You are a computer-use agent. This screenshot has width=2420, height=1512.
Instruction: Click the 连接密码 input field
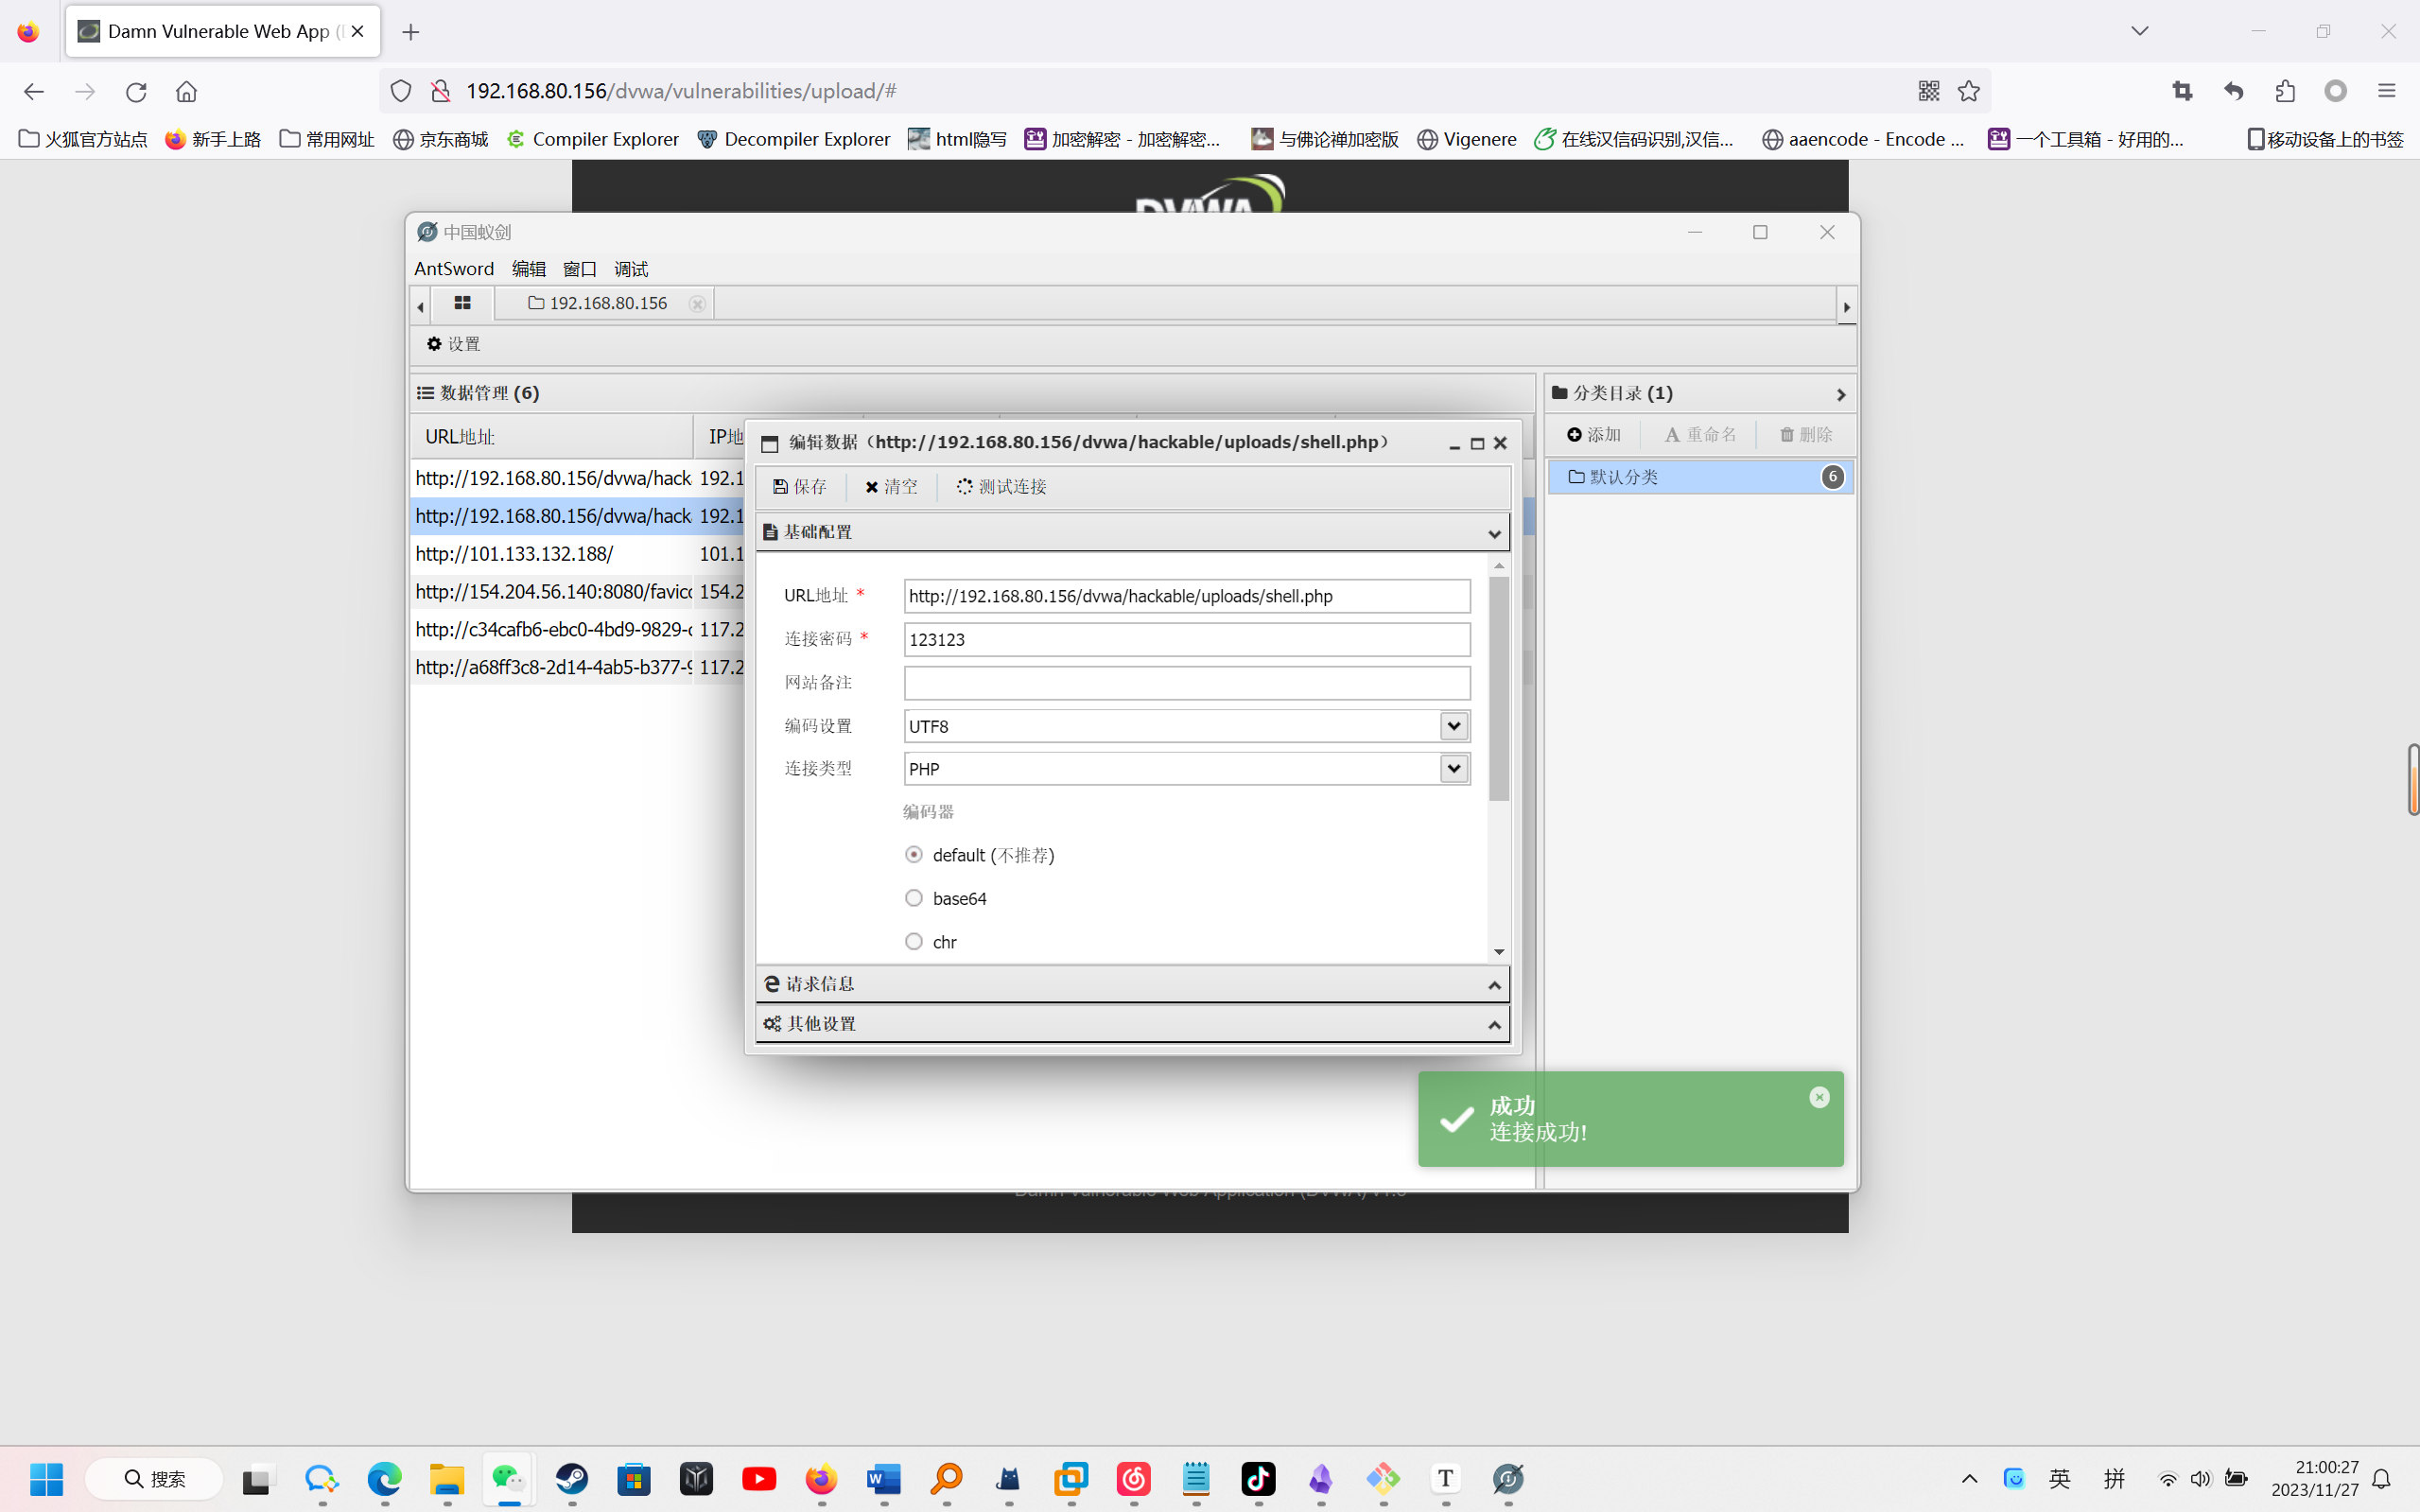pos(1187,639)
